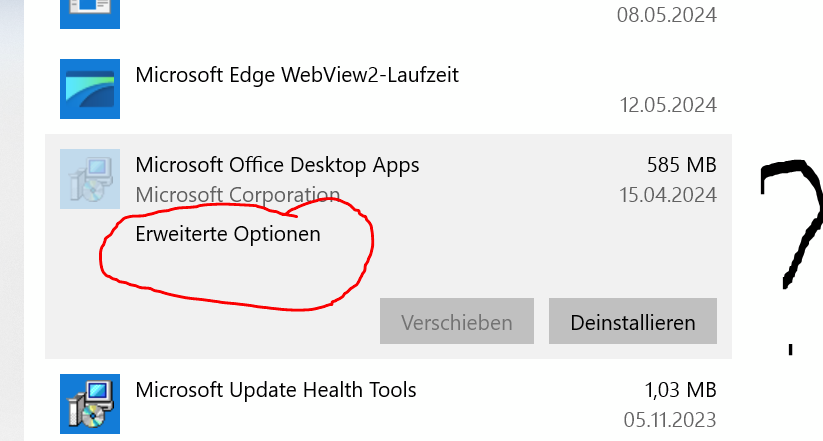Click the Microsoft Edge WebView2-Laufzeit icon
The width and height of the screenshot is (823, 441).
(90, 89)
